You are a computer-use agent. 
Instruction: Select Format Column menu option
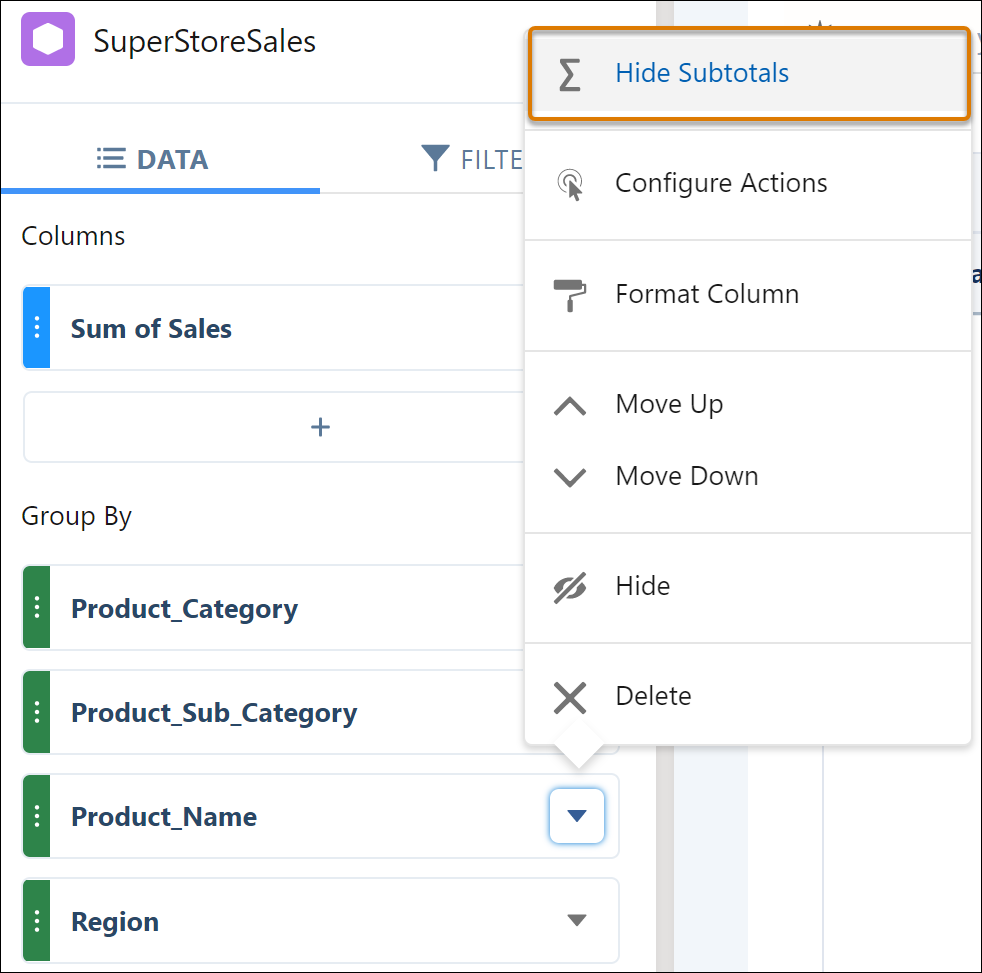click(x=707, y=295)
